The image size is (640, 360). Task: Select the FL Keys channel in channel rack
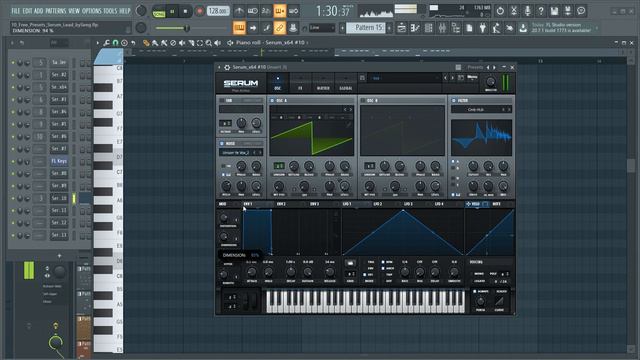pyautogui.click(x=59, y=161)
